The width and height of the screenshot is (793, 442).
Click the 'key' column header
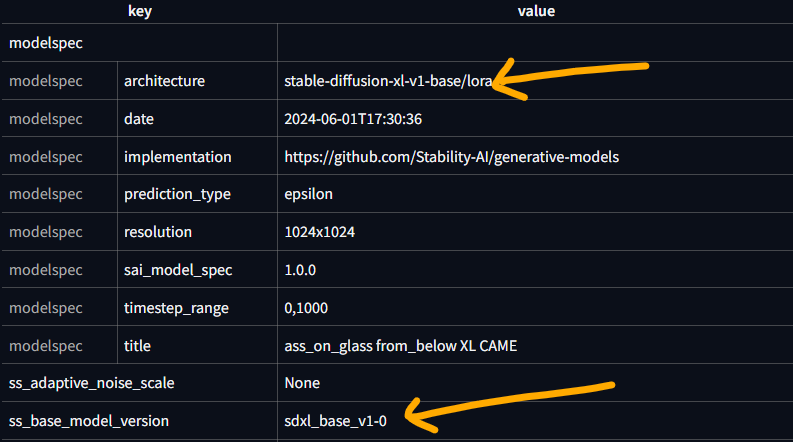click(140, 11)
